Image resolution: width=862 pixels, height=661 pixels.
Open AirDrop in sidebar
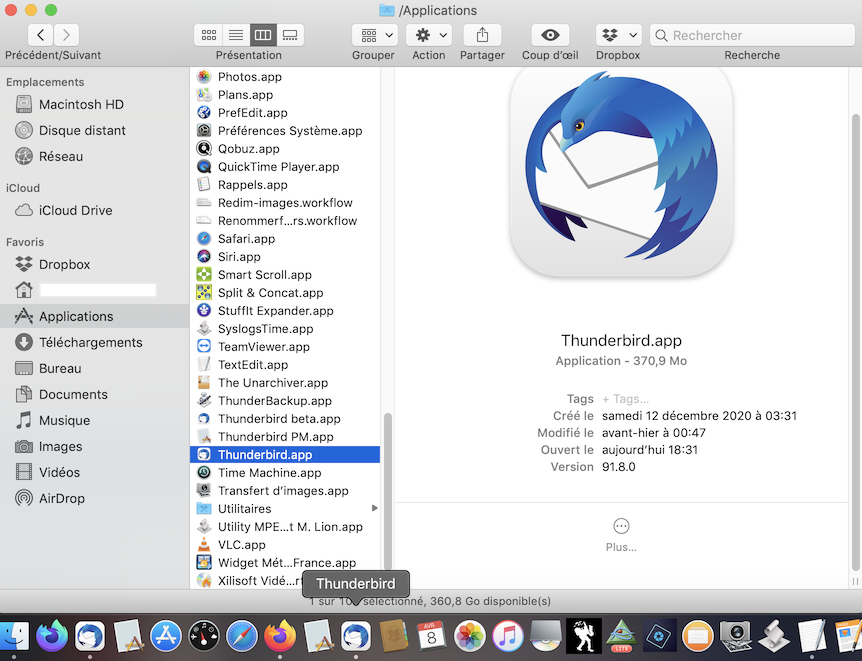pos(95,498)
